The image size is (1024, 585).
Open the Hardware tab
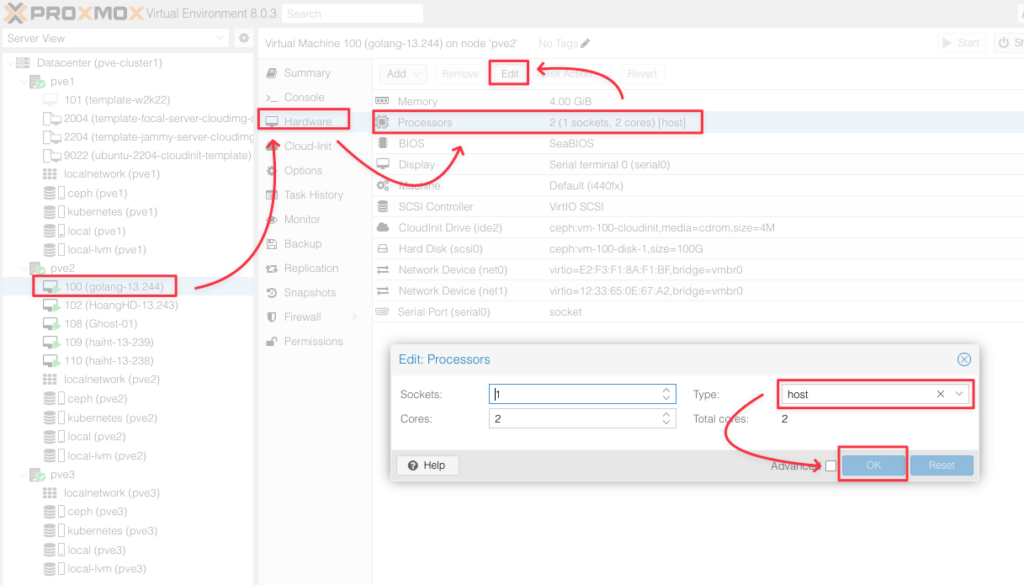(306, 121)
